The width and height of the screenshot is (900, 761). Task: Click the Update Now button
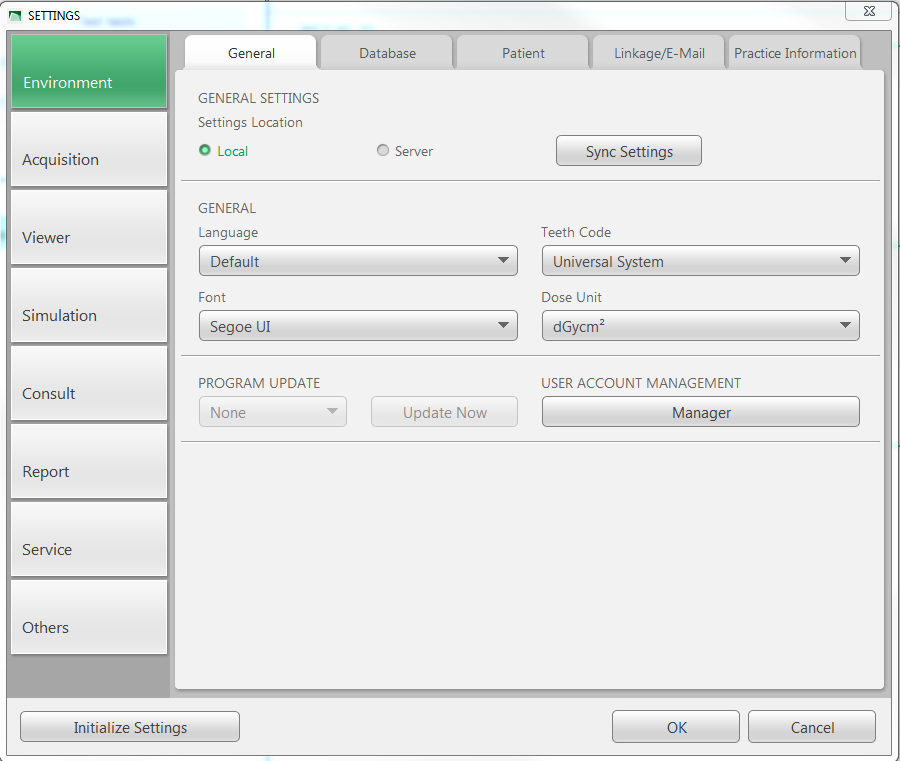click(x=444, y=412)
